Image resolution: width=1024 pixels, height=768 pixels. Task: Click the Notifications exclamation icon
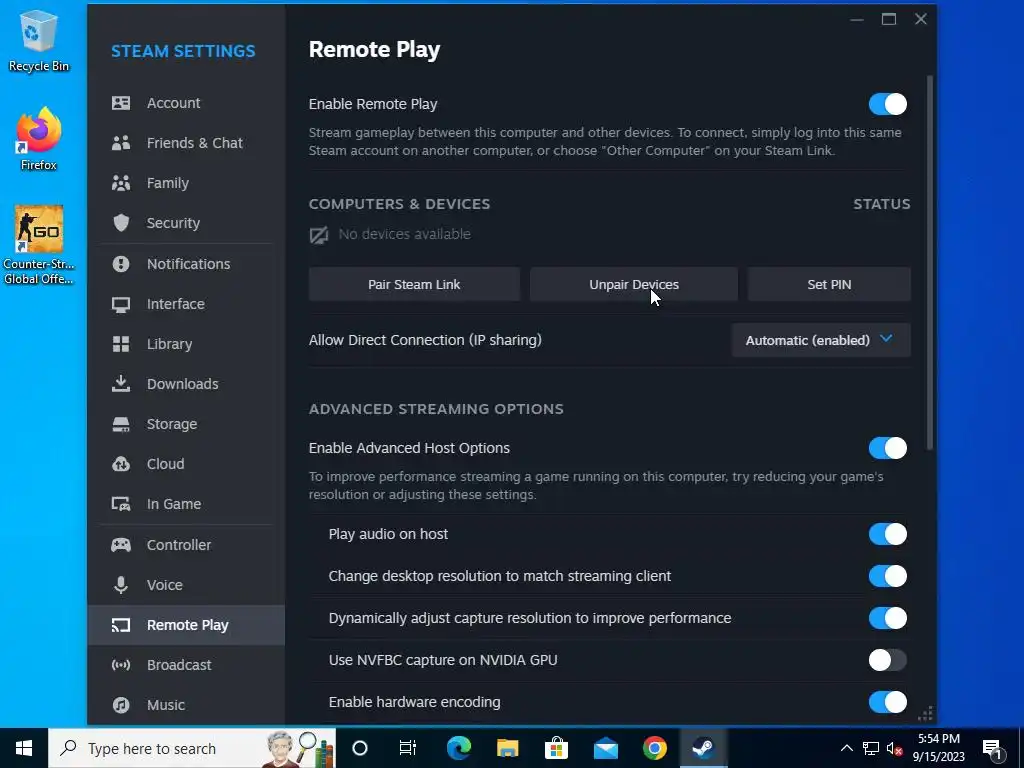(121, 264)
